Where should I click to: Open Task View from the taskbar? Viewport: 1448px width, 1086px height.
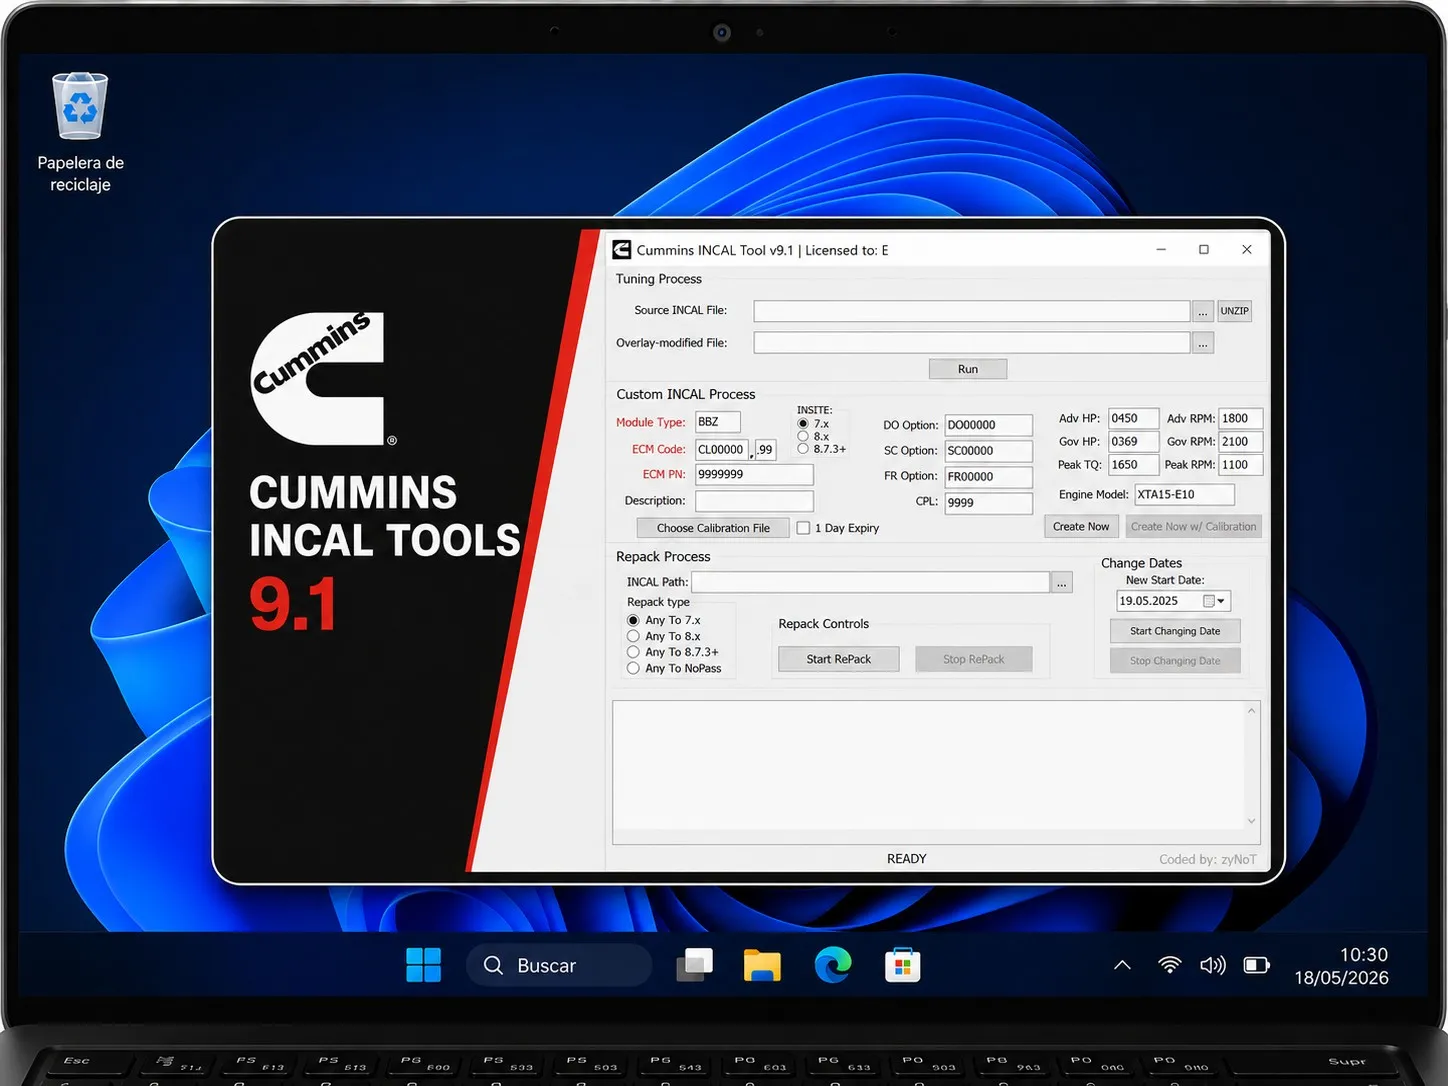694,965
